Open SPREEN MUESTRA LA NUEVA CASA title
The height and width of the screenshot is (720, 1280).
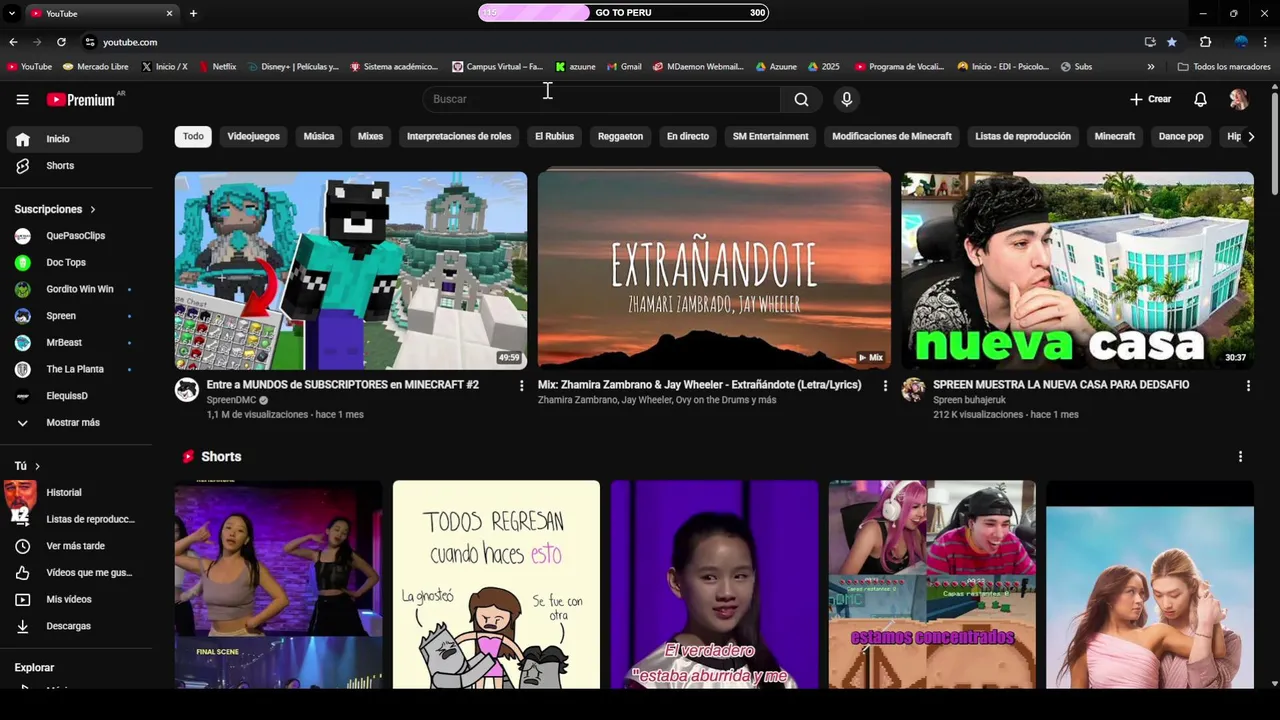click(1061, 385)
